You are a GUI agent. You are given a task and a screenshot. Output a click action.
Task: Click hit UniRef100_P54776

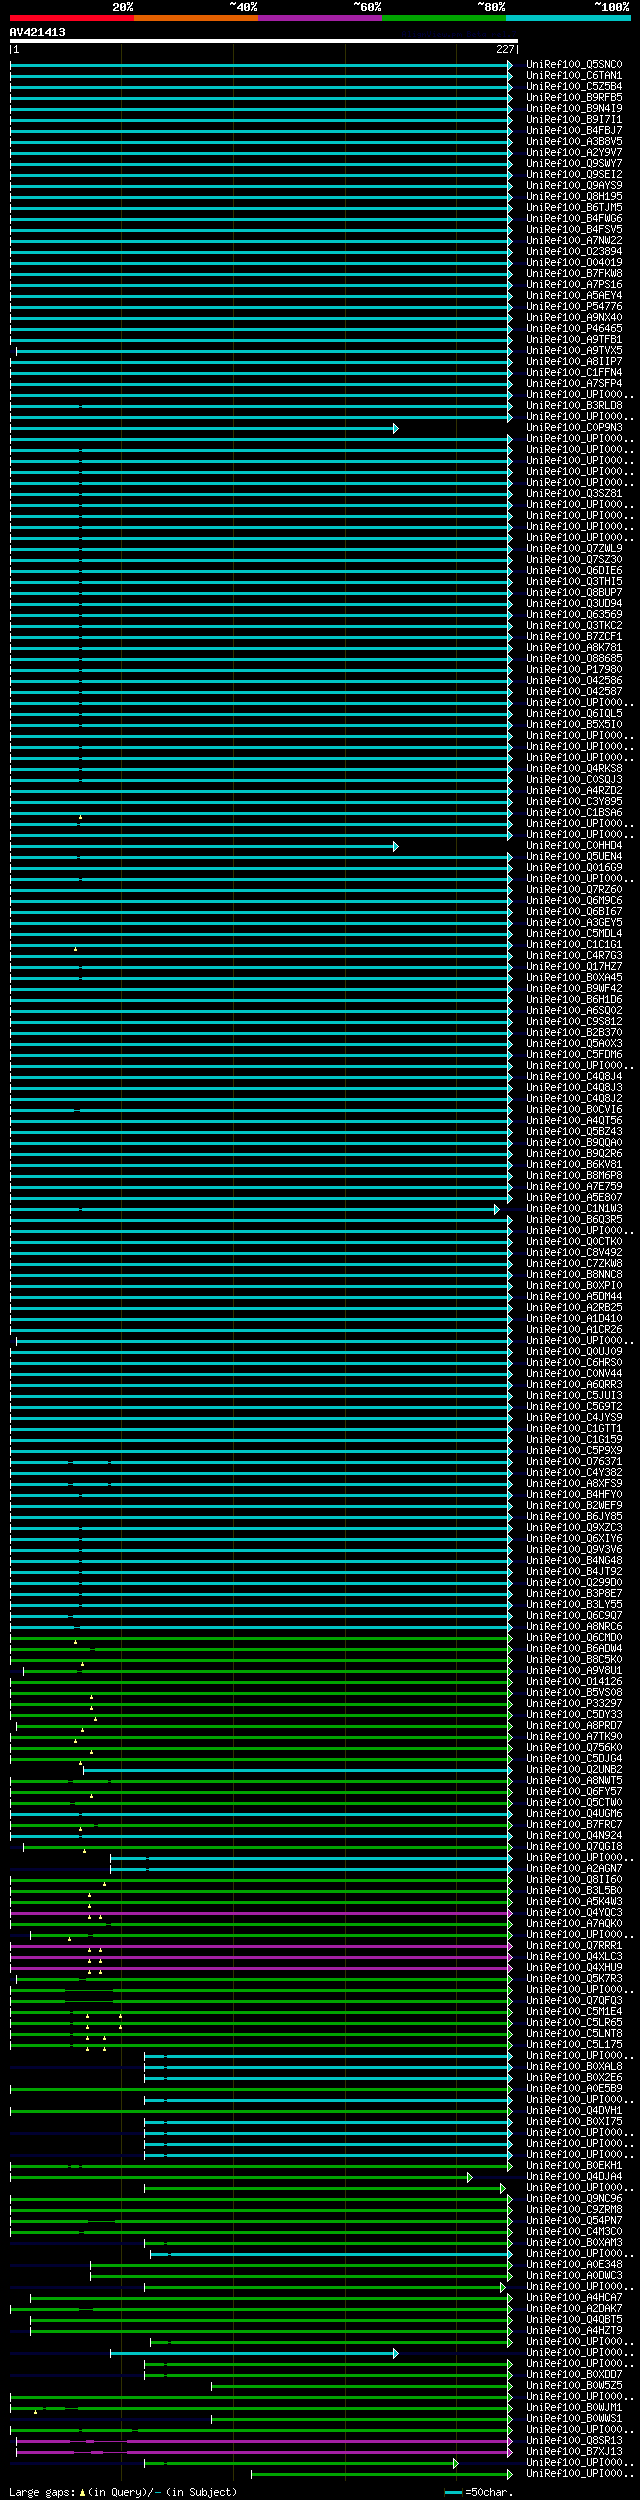[574, 307]
